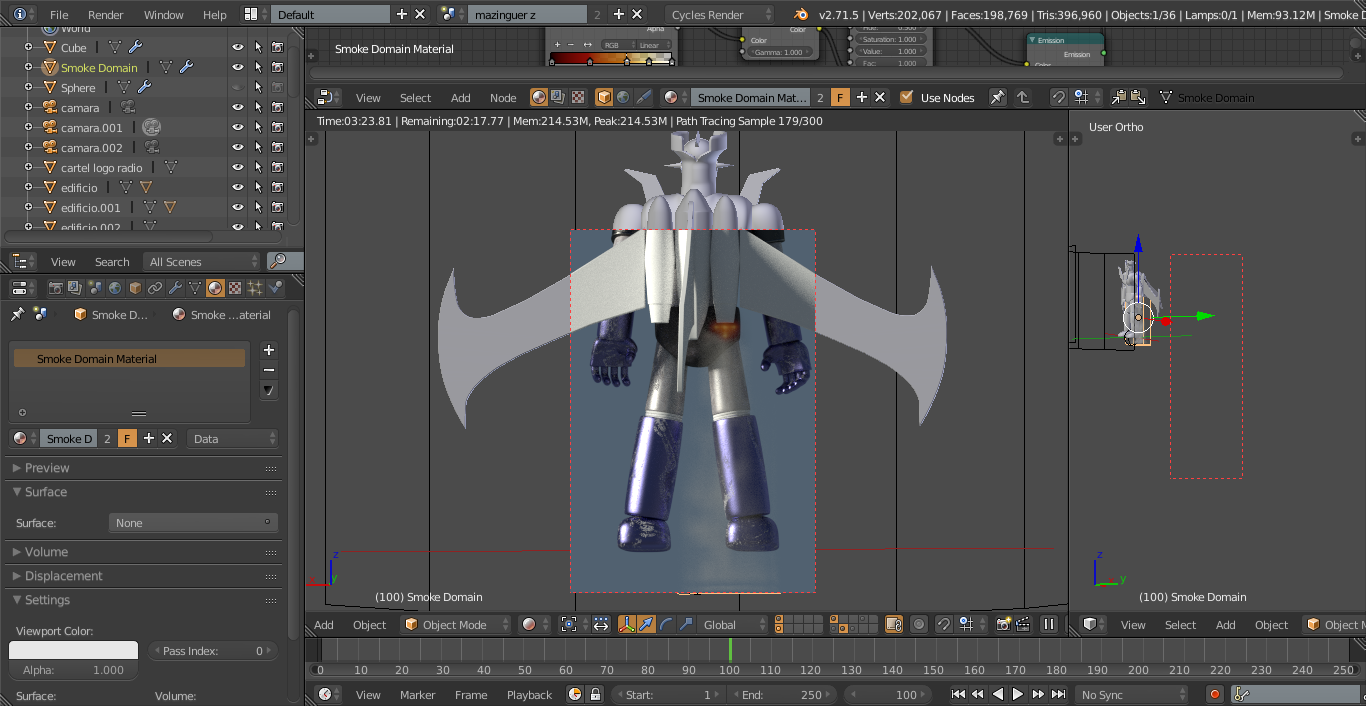Open the Render menu in top bar

point(106,15)
